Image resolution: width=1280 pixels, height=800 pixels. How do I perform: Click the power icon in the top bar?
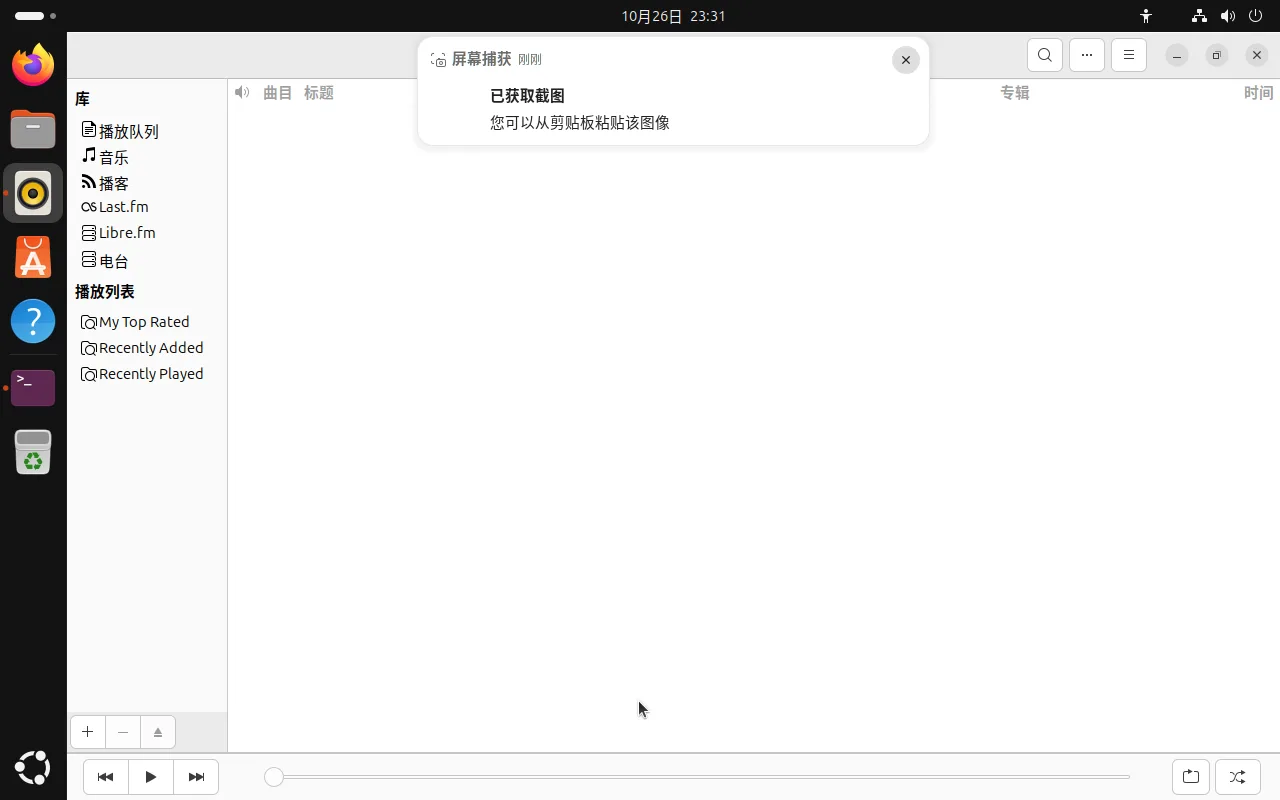1256,16
